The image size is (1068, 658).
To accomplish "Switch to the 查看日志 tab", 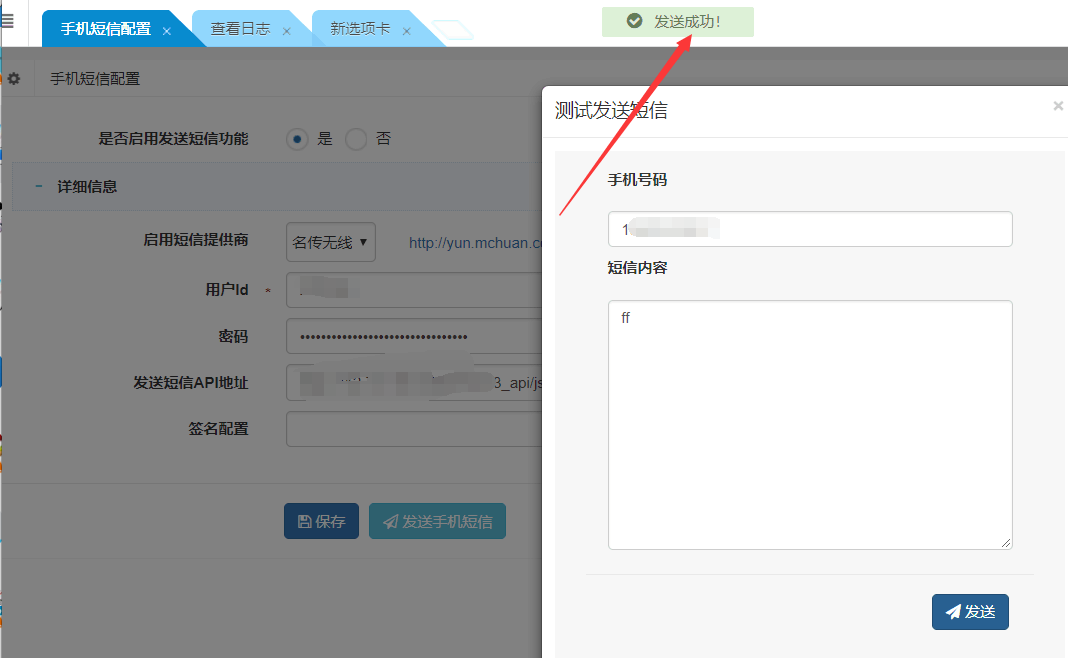I will coord(240,29).
